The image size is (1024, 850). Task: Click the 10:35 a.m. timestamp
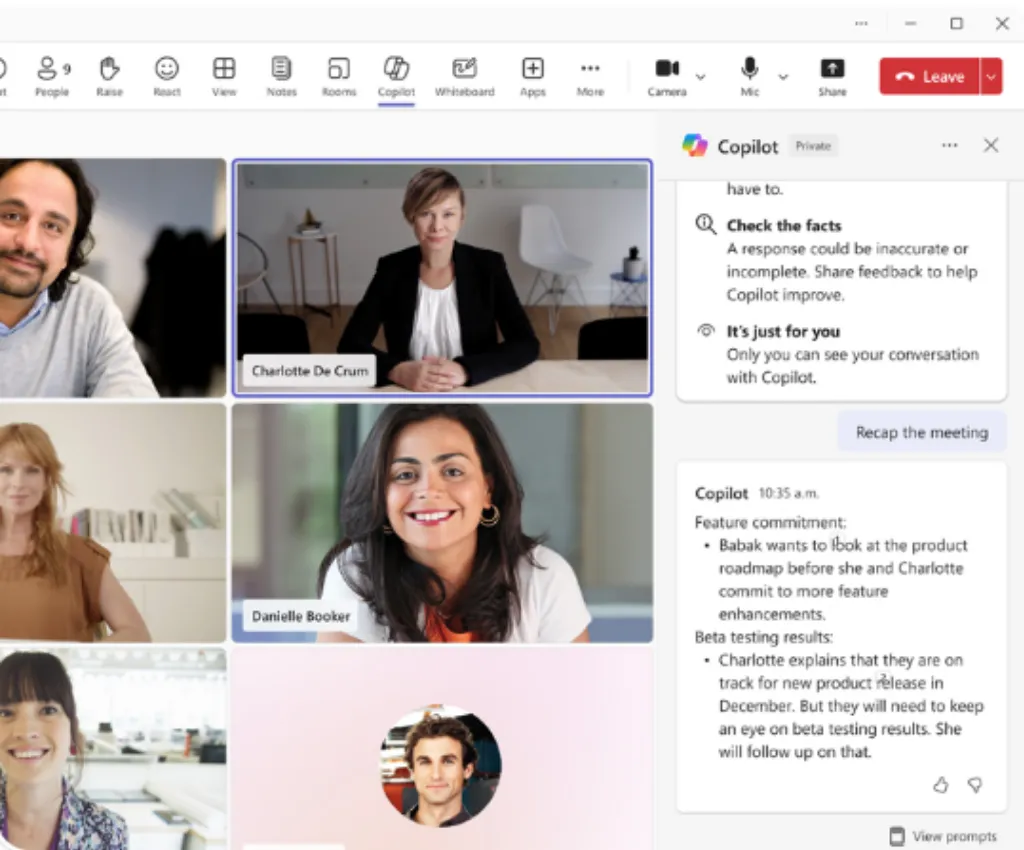pyautogui.click(x=788, y=494)
